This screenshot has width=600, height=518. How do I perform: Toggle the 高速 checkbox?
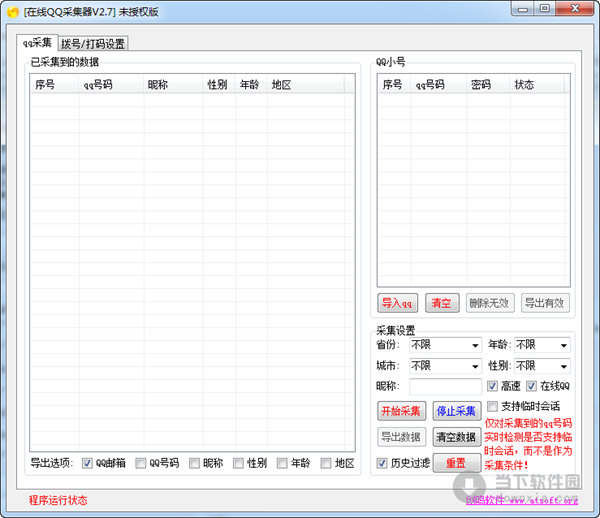[x=492, y=386]
